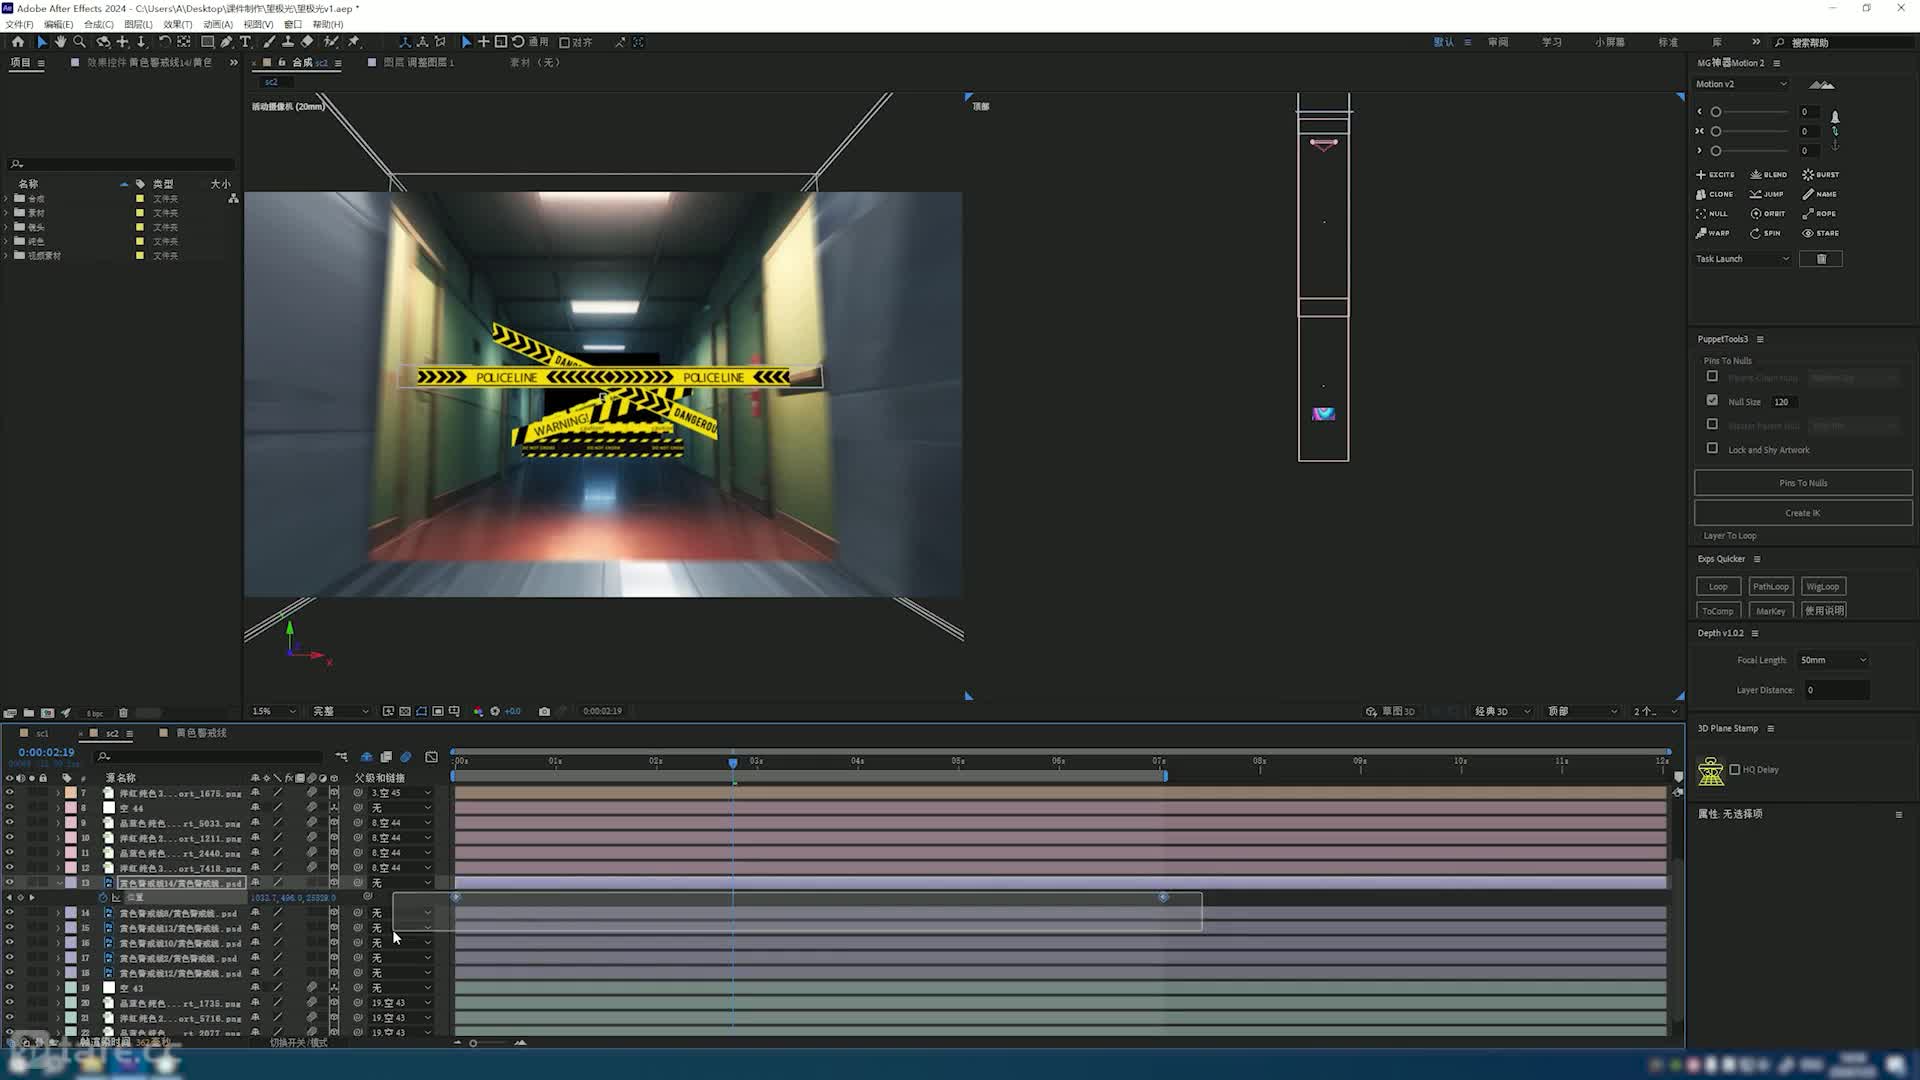
Task: Hide layer 13 yellow warning line psd
Action: pyautogui.click(x=10, y=883)
